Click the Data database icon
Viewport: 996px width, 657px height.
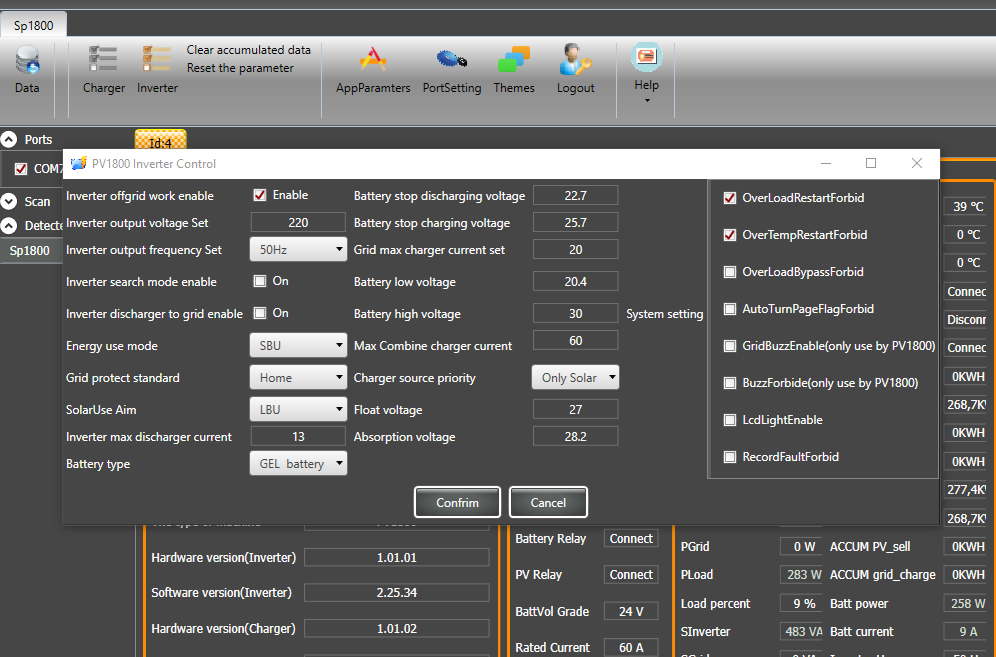[x=27, y=61]
